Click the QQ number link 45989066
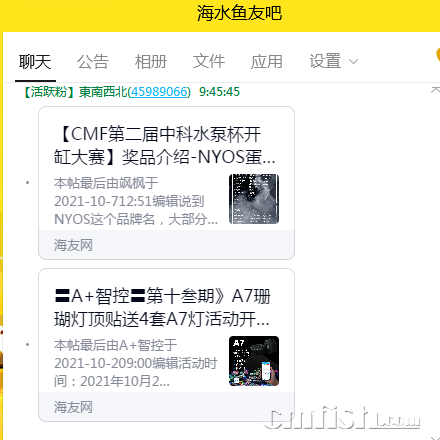Viewport: 440px width, 440px height. point(159,92)
